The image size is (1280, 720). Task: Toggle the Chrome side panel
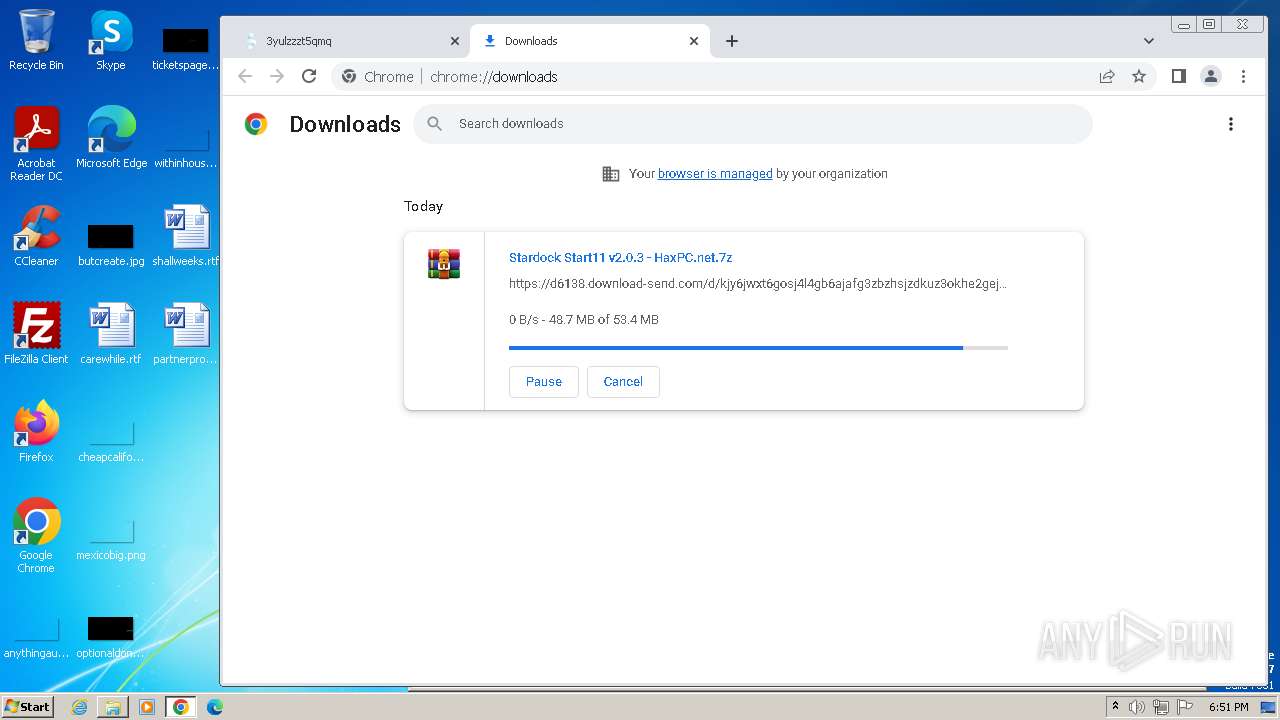[1179, 76]
